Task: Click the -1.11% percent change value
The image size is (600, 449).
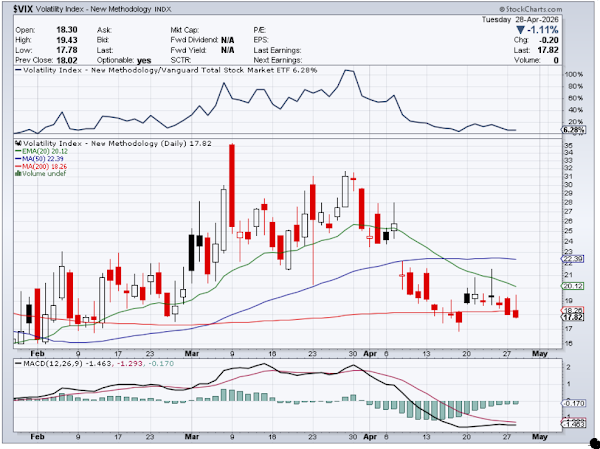Action: [542, 30]
